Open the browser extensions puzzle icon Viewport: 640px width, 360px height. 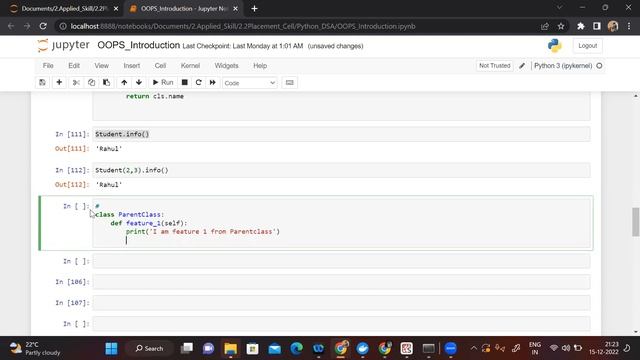click(x=580, y=26)
